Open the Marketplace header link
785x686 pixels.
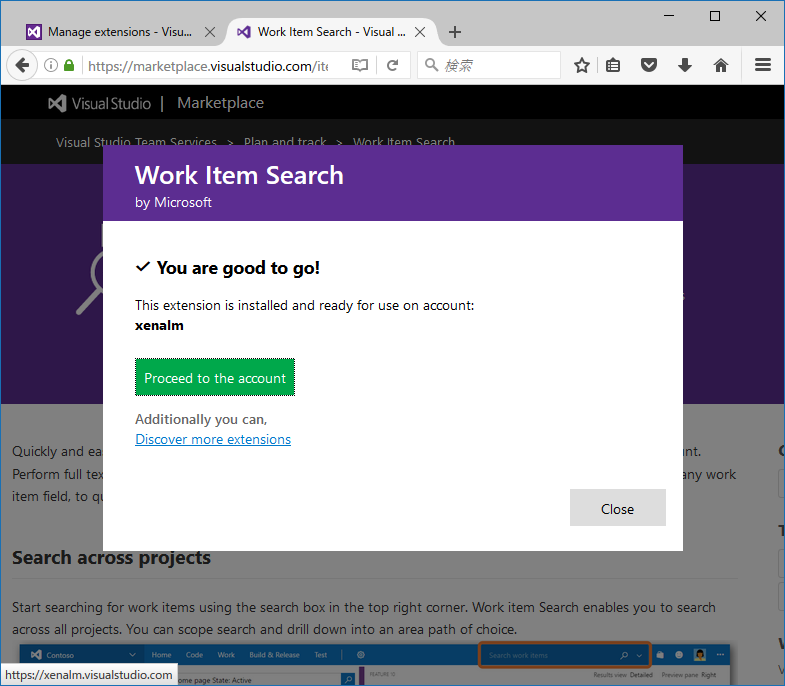(220, 103)
